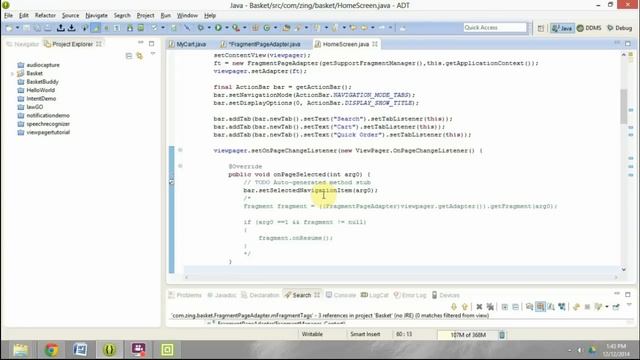Click the Smart Insert status entry

(x=365, y=334)
